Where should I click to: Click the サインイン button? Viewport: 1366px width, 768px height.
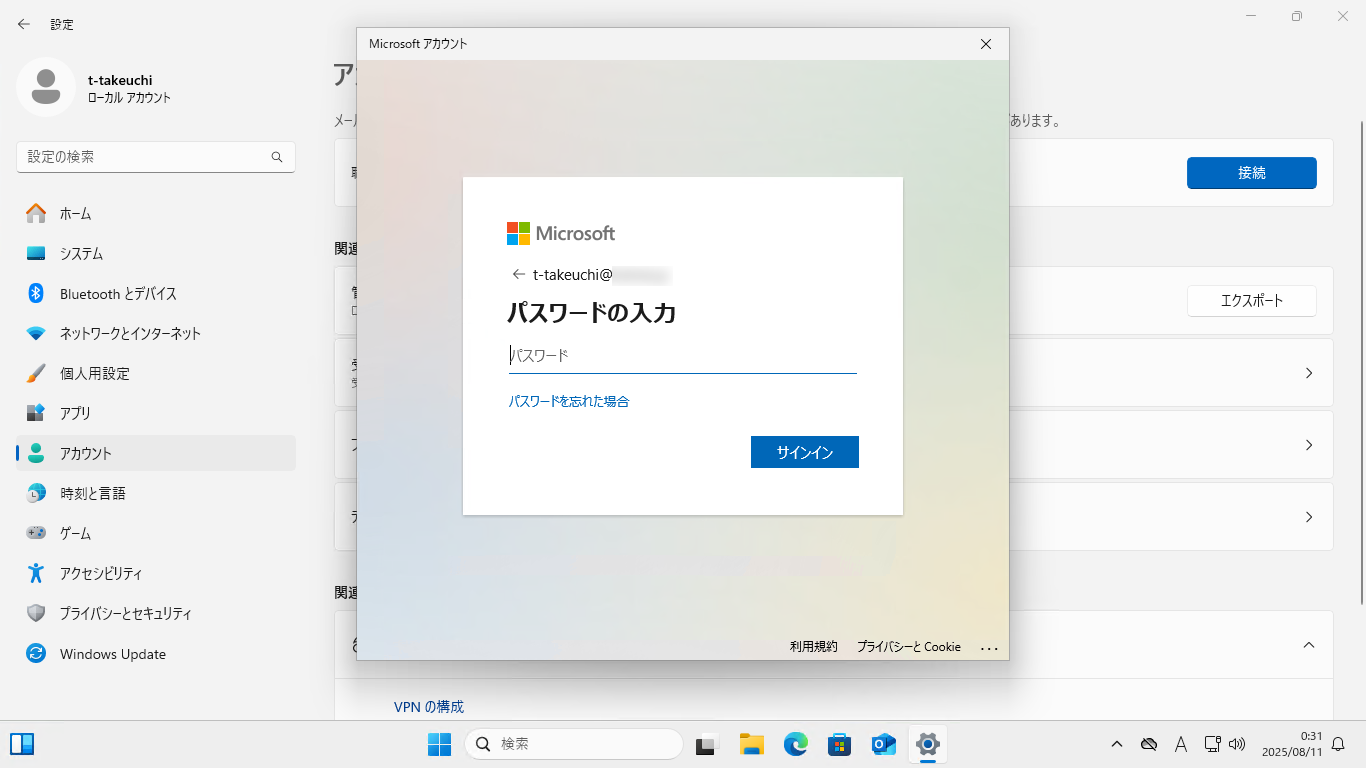pos(805,452)
